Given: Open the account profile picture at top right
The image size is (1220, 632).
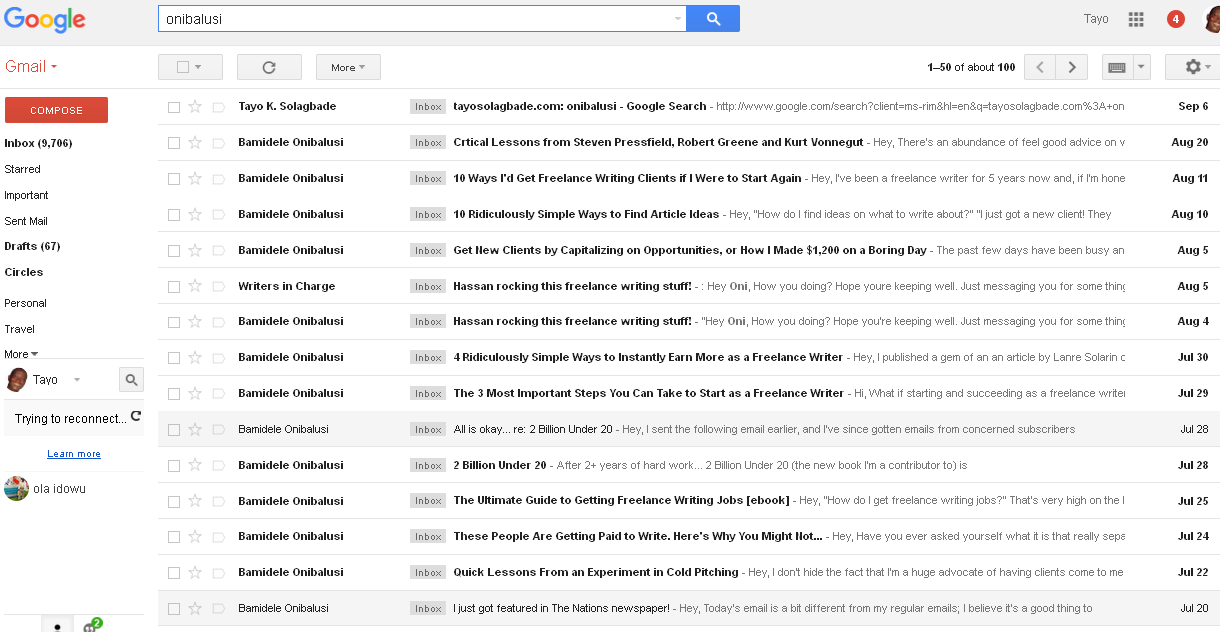Looking at the screenshot, I should (x=1210, y=19).
